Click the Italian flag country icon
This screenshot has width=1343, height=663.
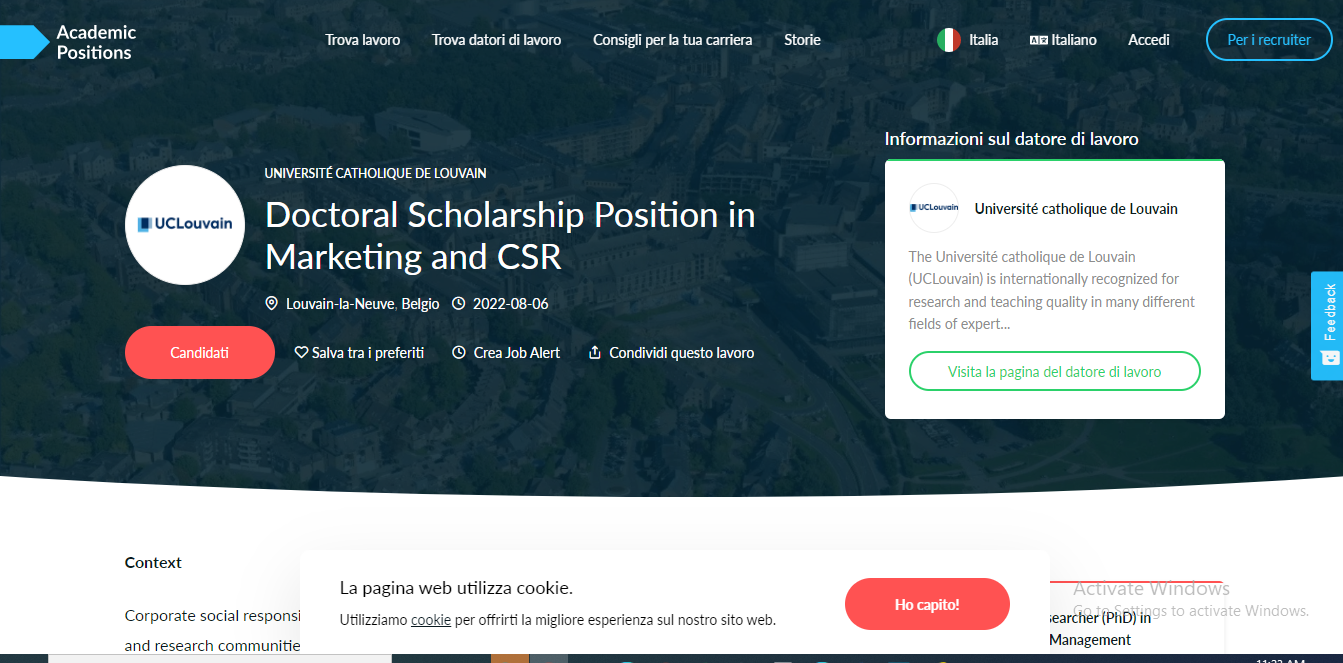(x=949, y=40)
